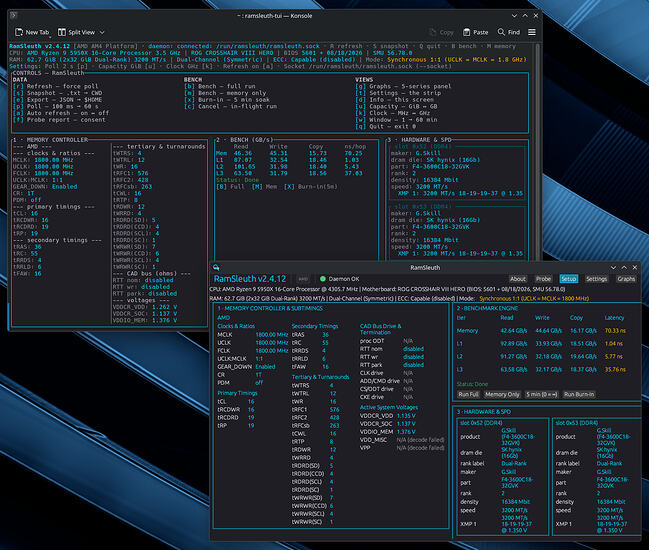Select the Probe tab
This screenshot has height=550, width=649.
point(543,279)
